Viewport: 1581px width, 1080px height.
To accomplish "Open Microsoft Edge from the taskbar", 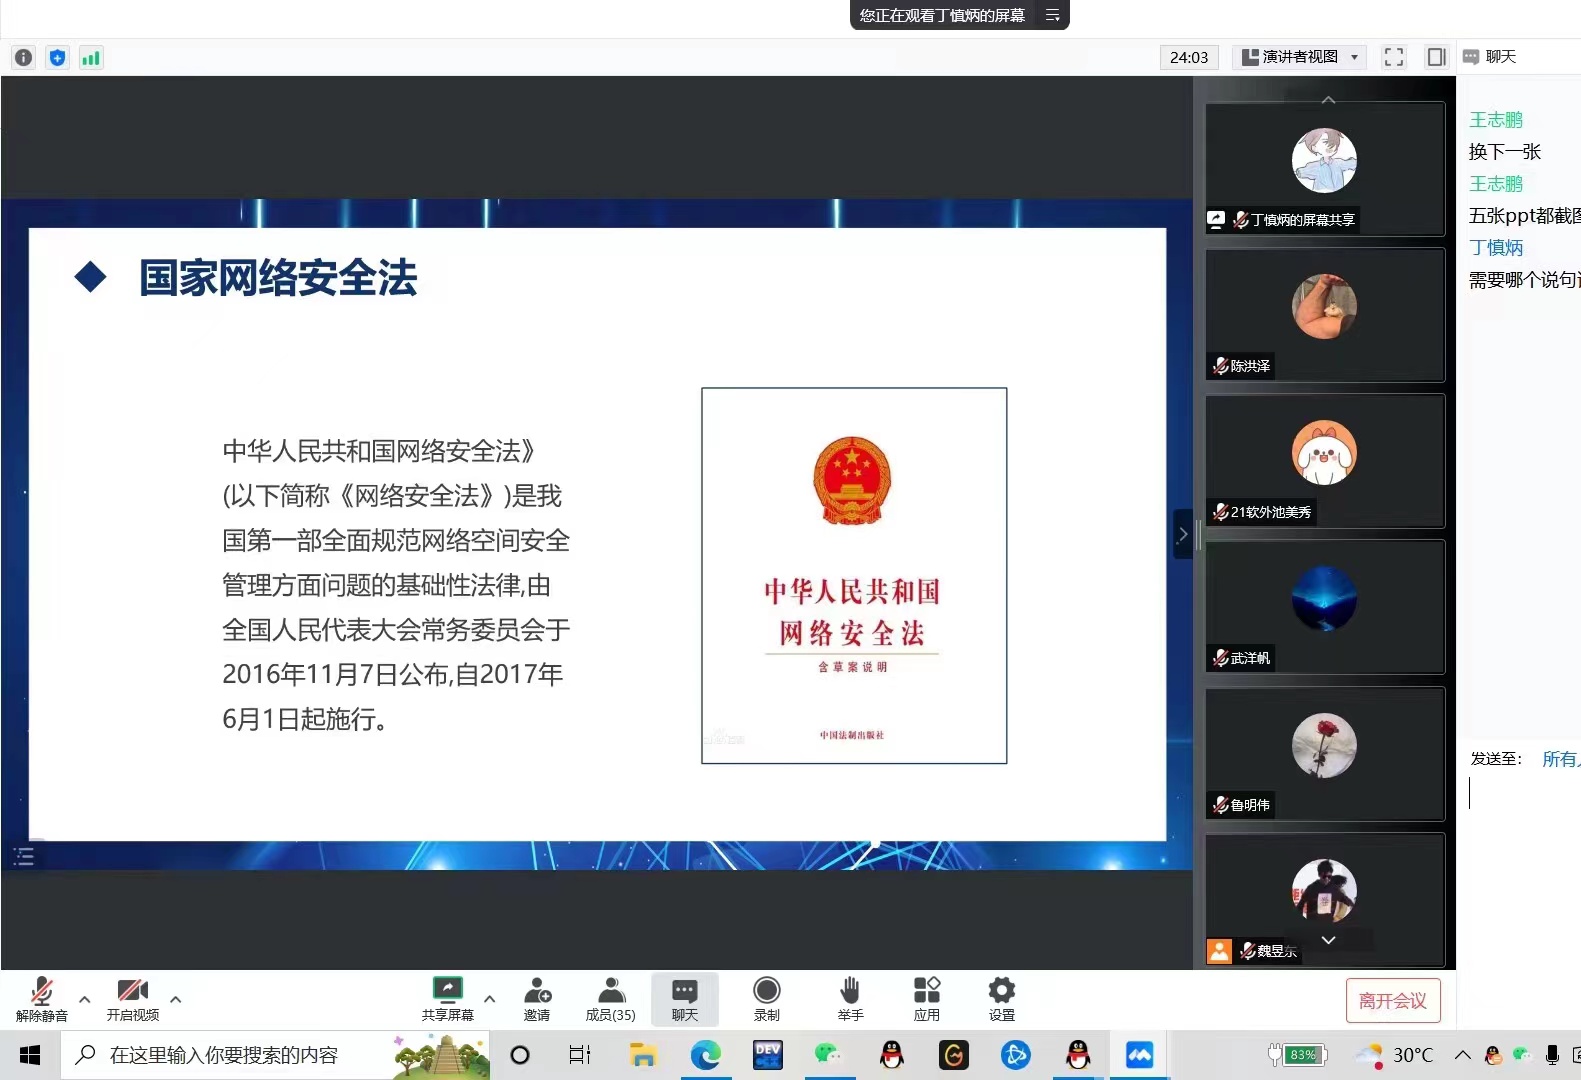I will (x=705, y=1055).
